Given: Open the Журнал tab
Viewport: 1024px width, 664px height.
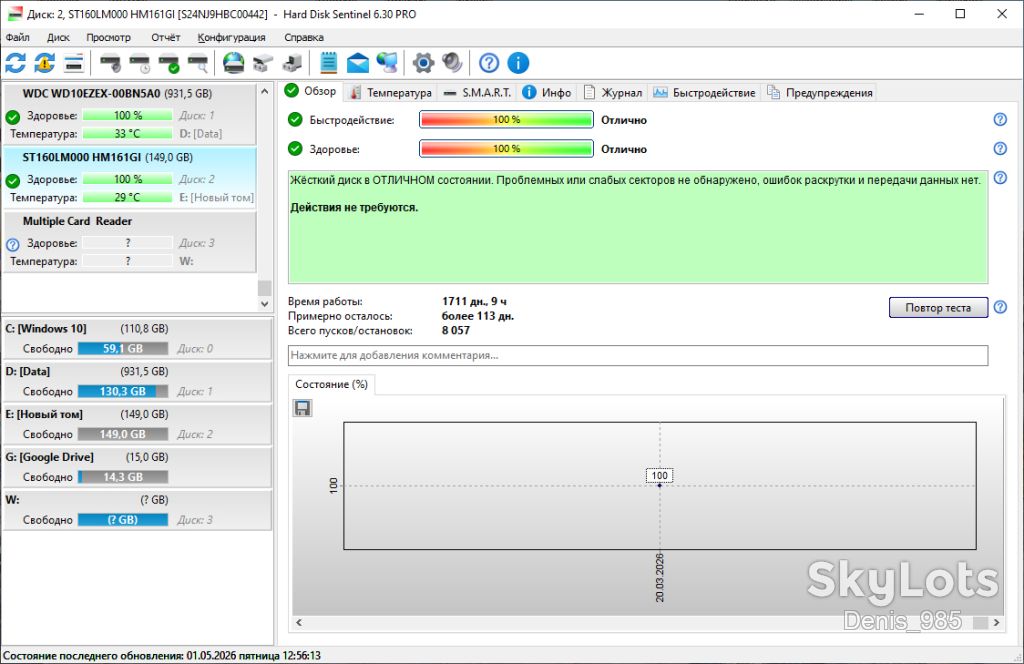Looking at the screenshot, I should tap(613, 93).
